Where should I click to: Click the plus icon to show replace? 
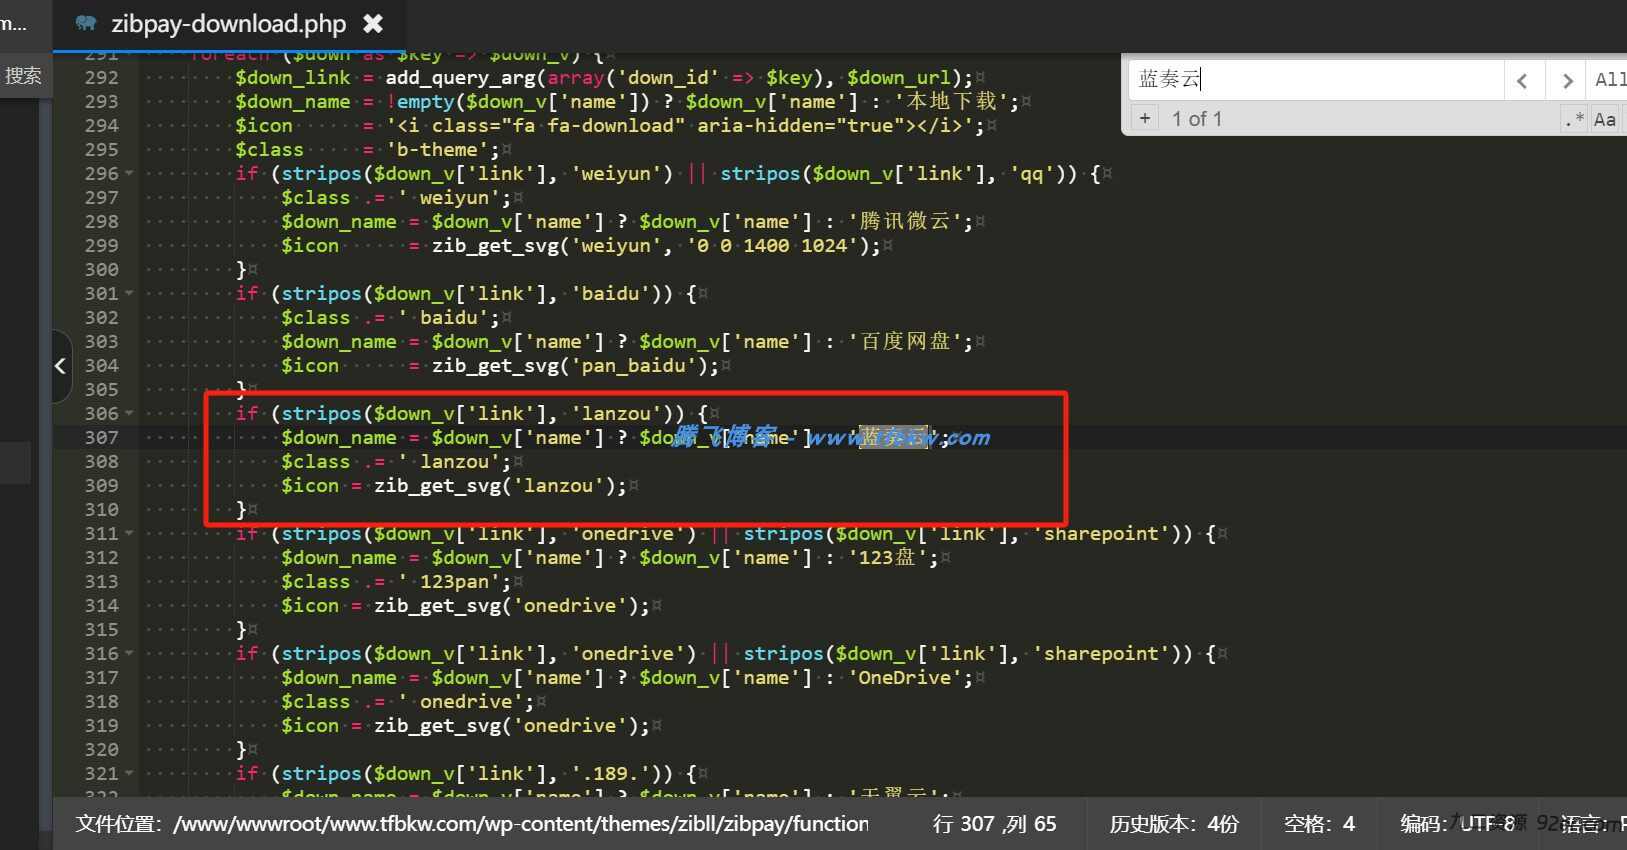(x=1145, y=118)
